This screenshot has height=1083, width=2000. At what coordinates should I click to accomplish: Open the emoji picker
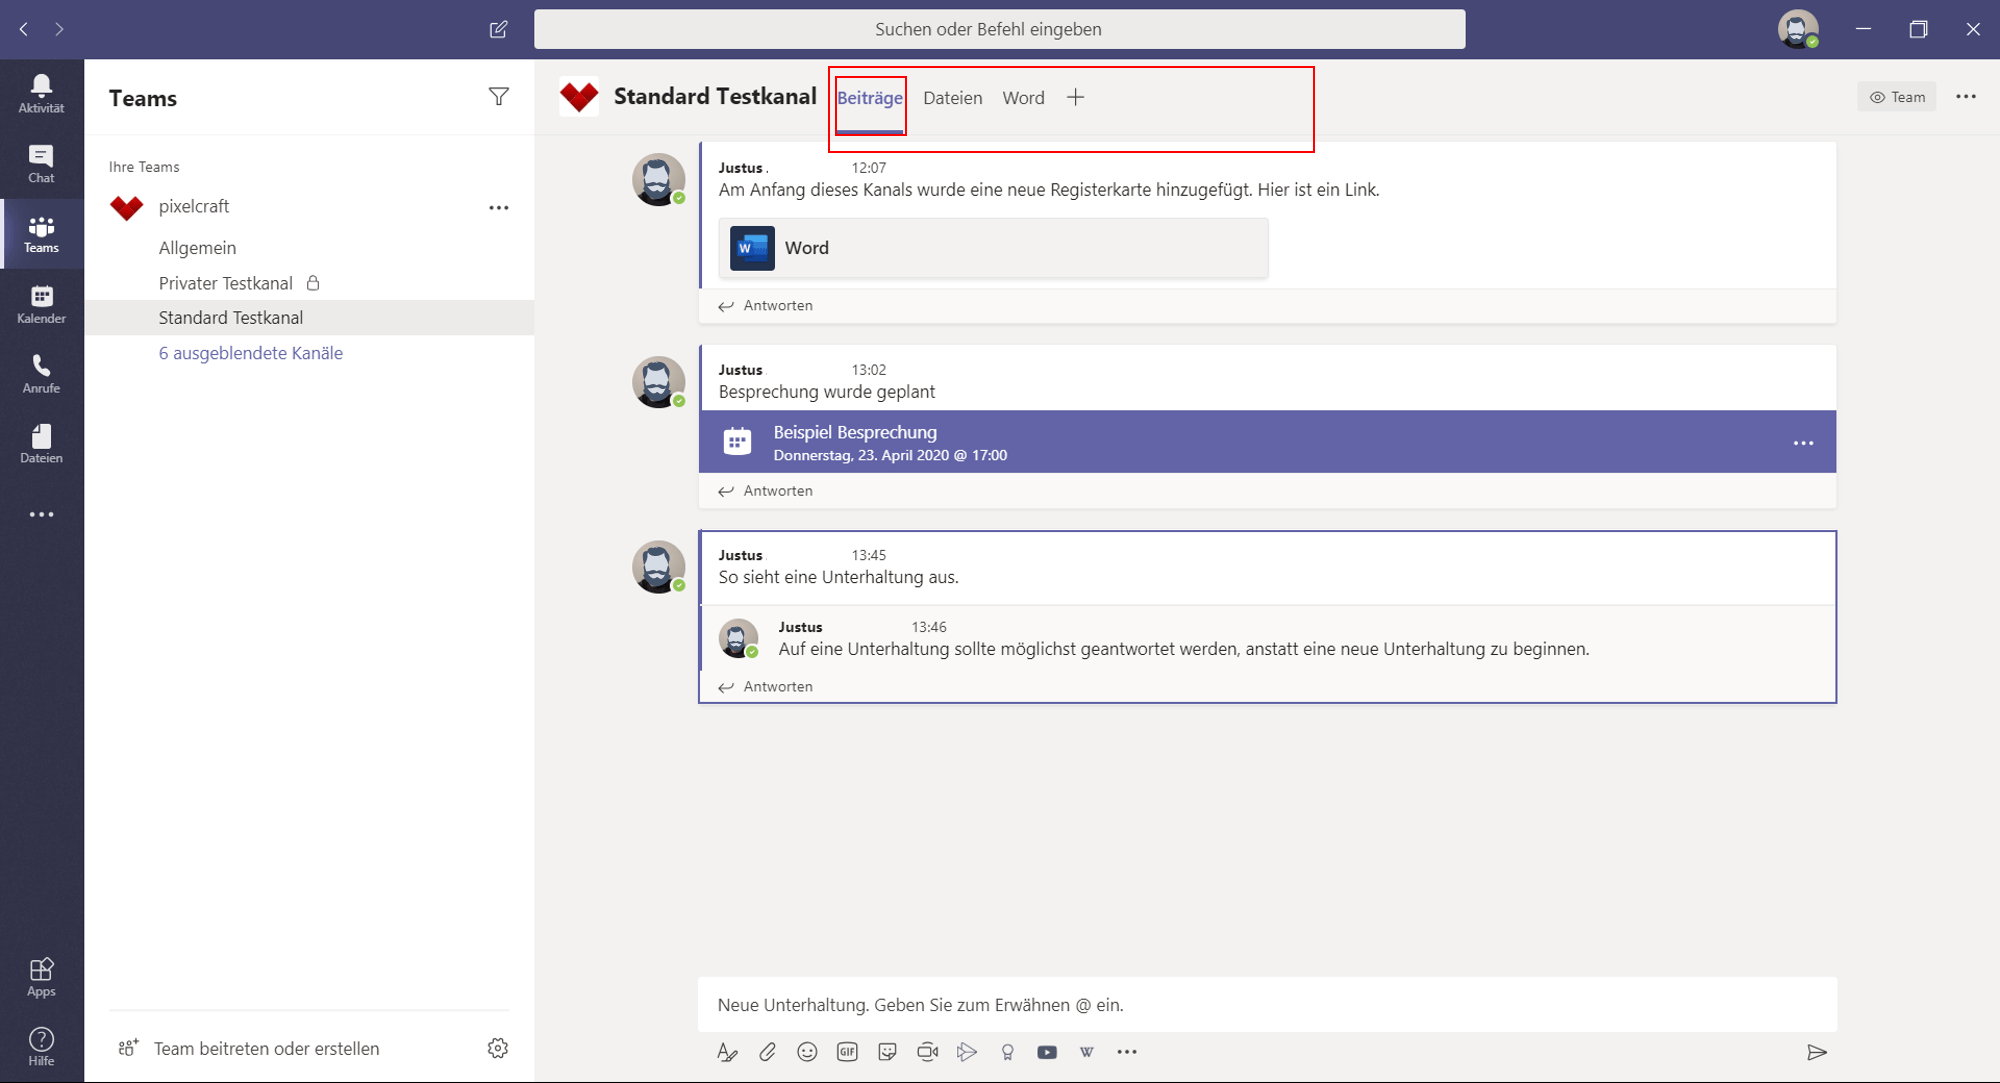[x=807, y=1052]
